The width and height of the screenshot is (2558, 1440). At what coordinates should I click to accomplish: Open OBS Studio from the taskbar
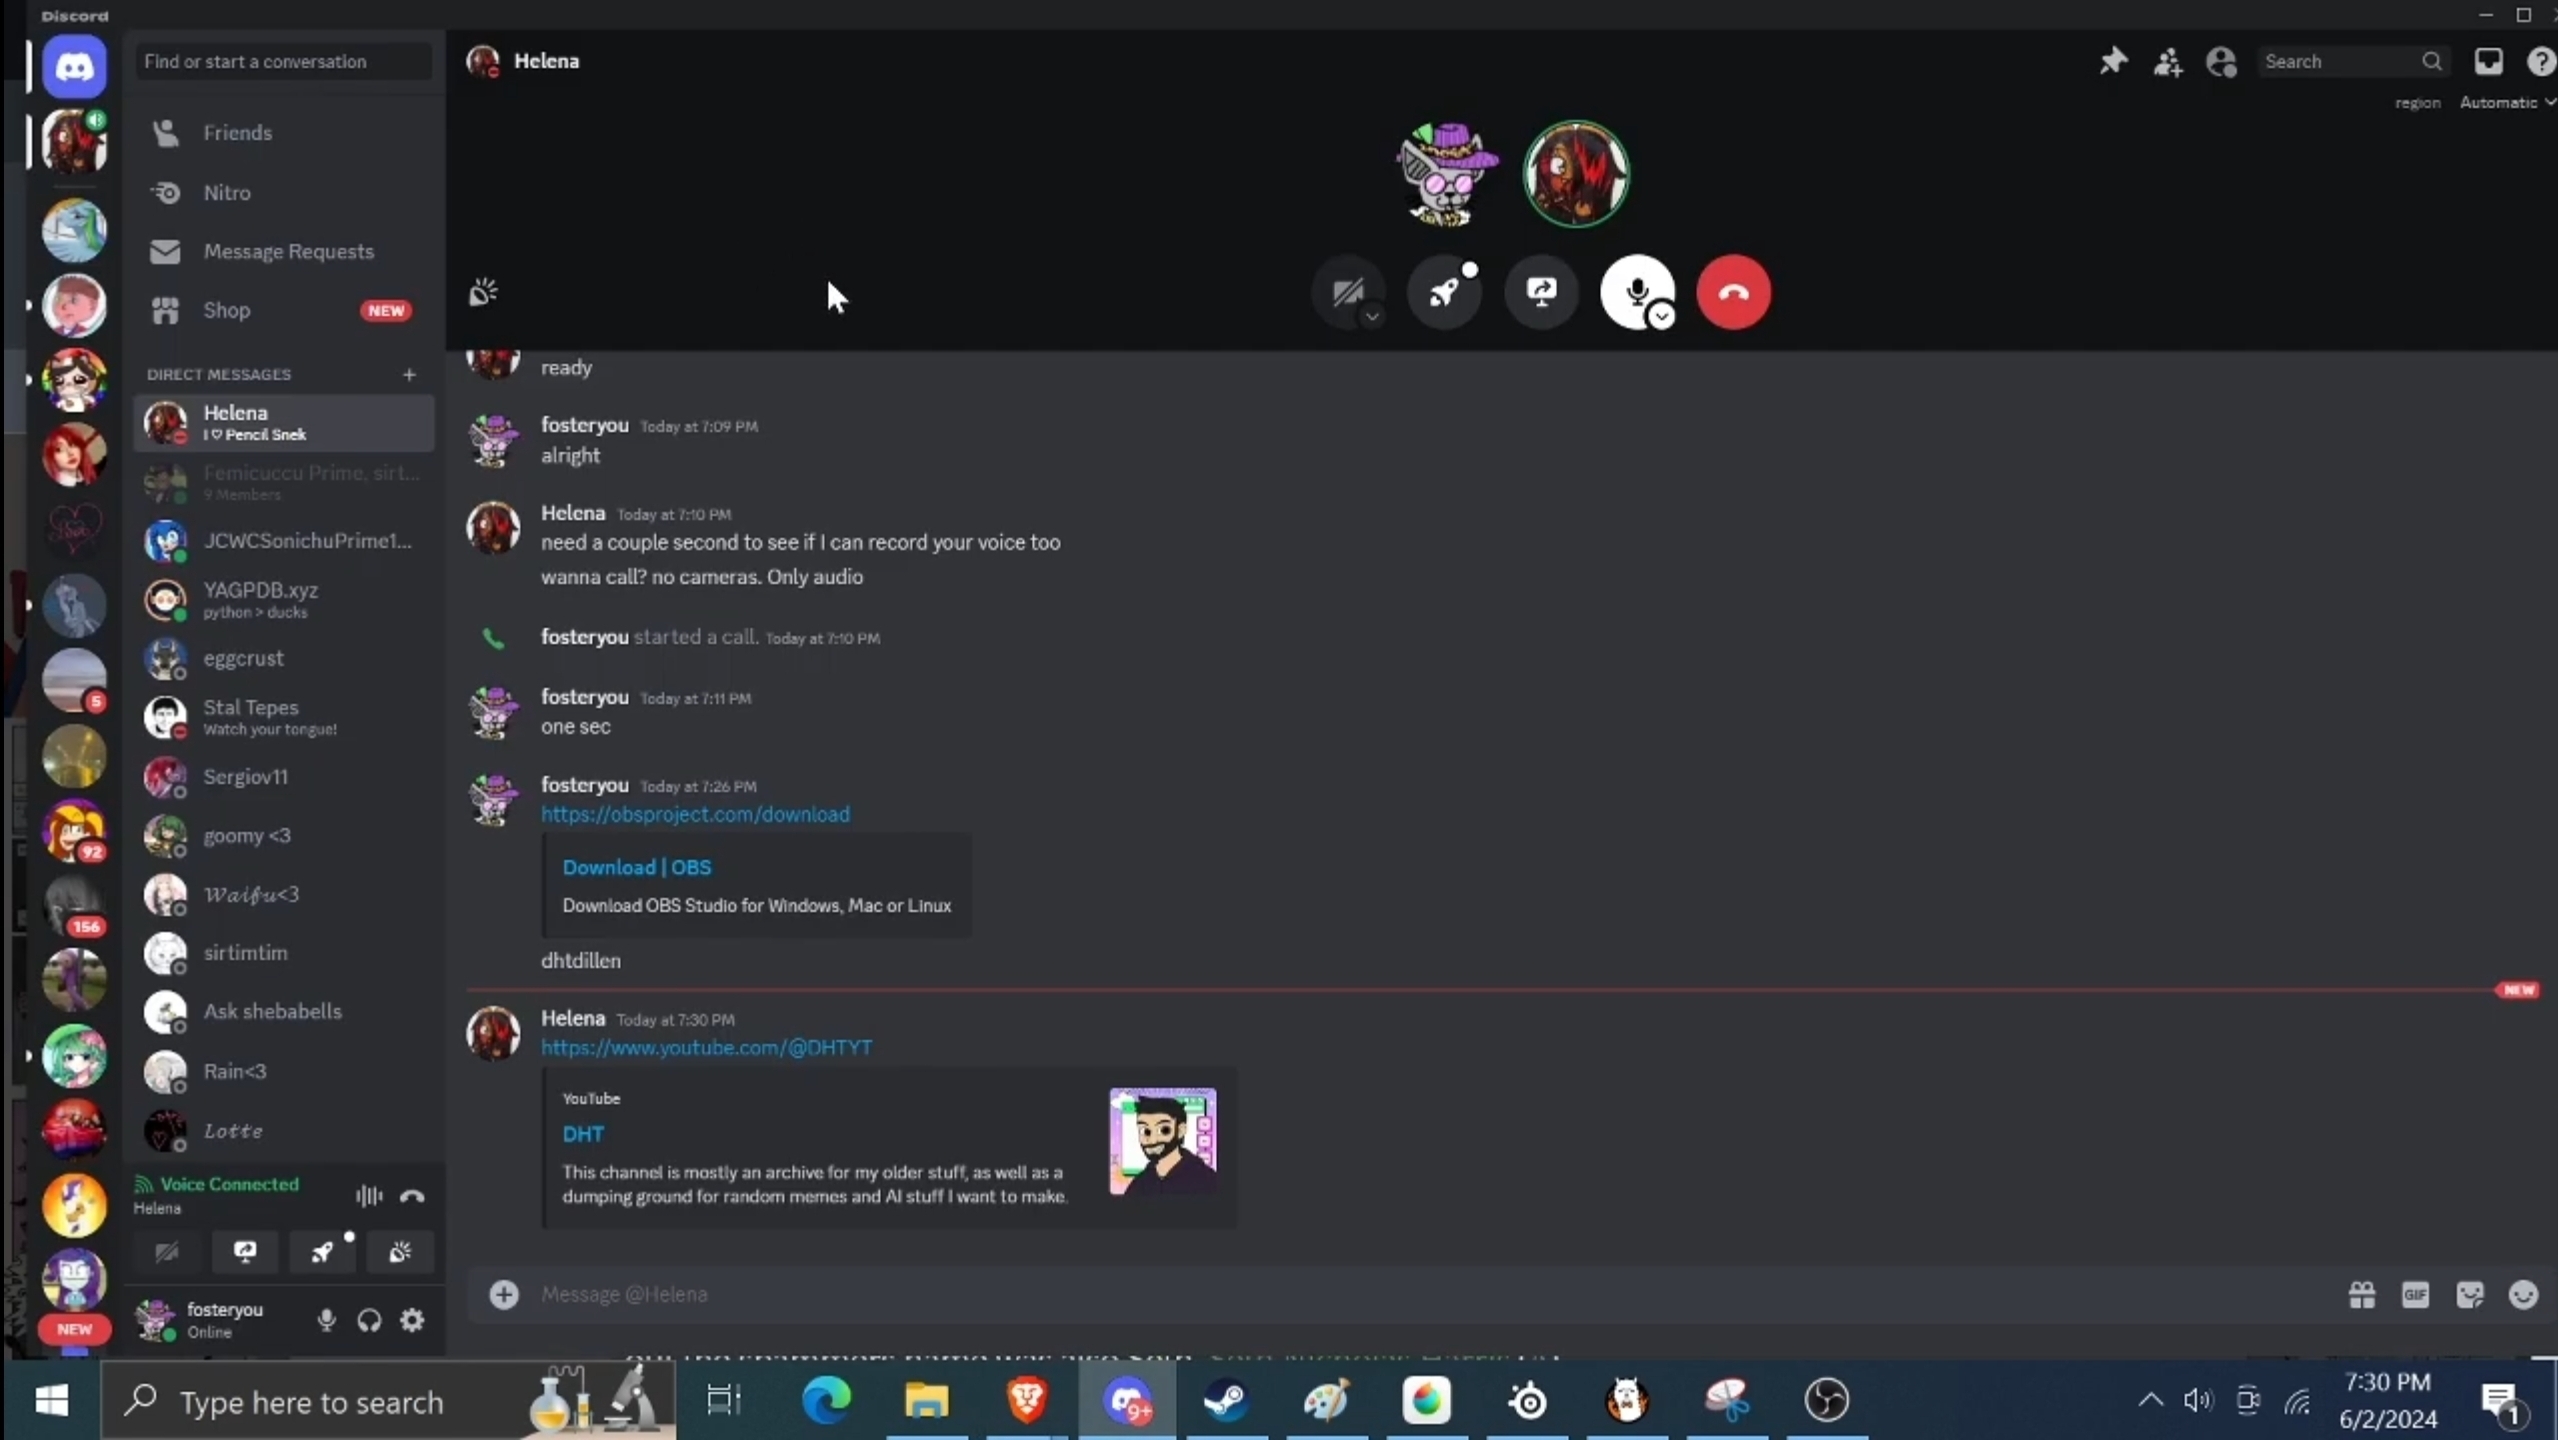[1826, 1400]
